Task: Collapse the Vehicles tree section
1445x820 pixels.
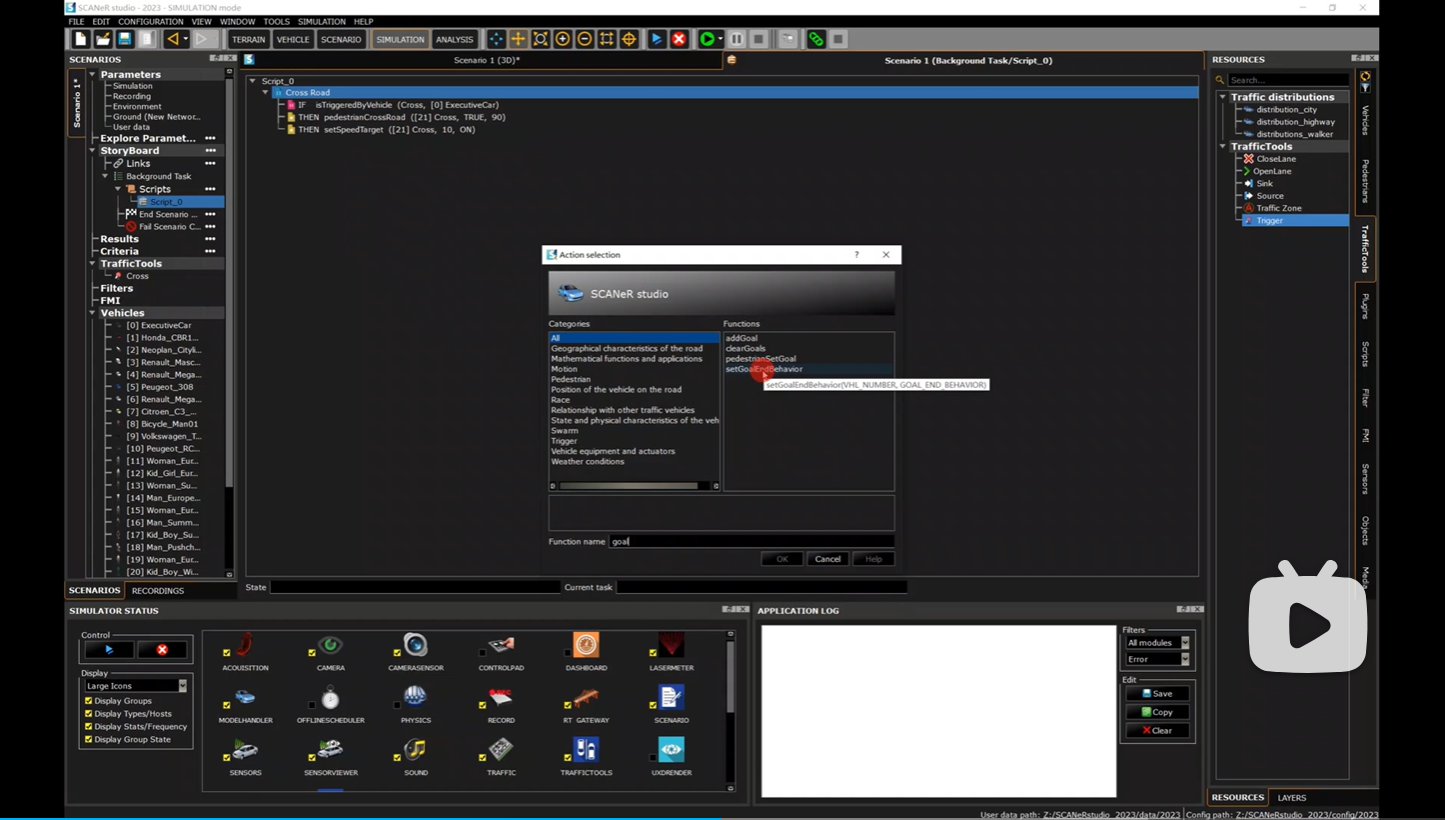Action: (x=93, y=313)
